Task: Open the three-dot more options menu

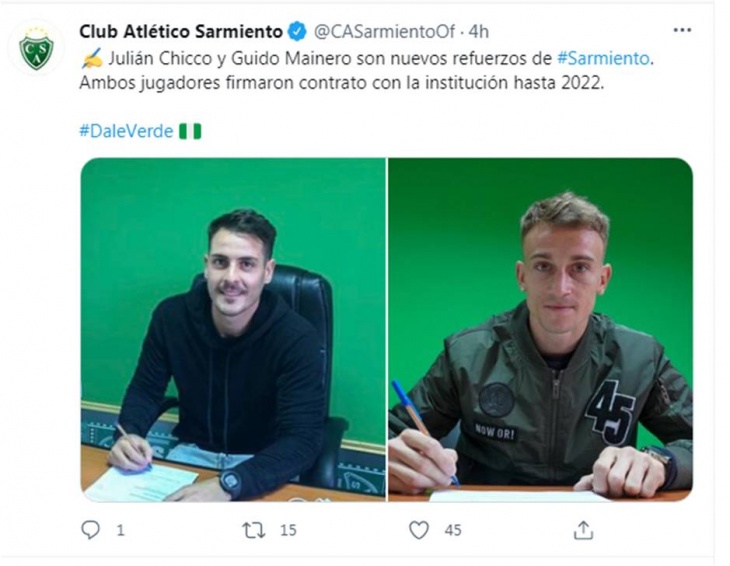Action: point(682,30)
